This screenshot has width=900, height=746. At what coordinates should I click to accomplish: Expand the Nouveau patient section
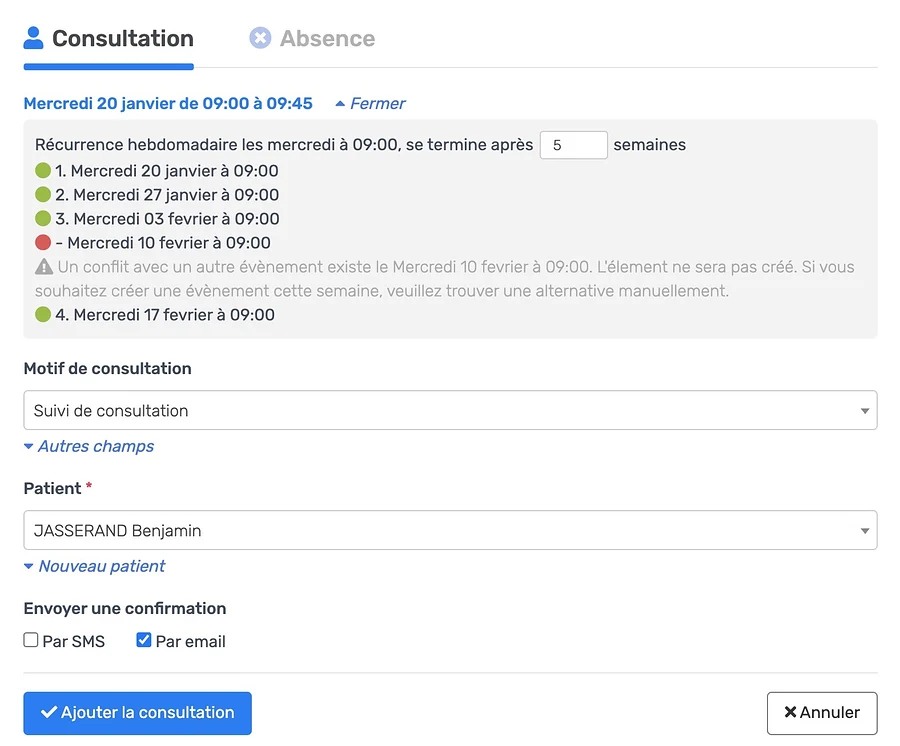pos(95,566)
